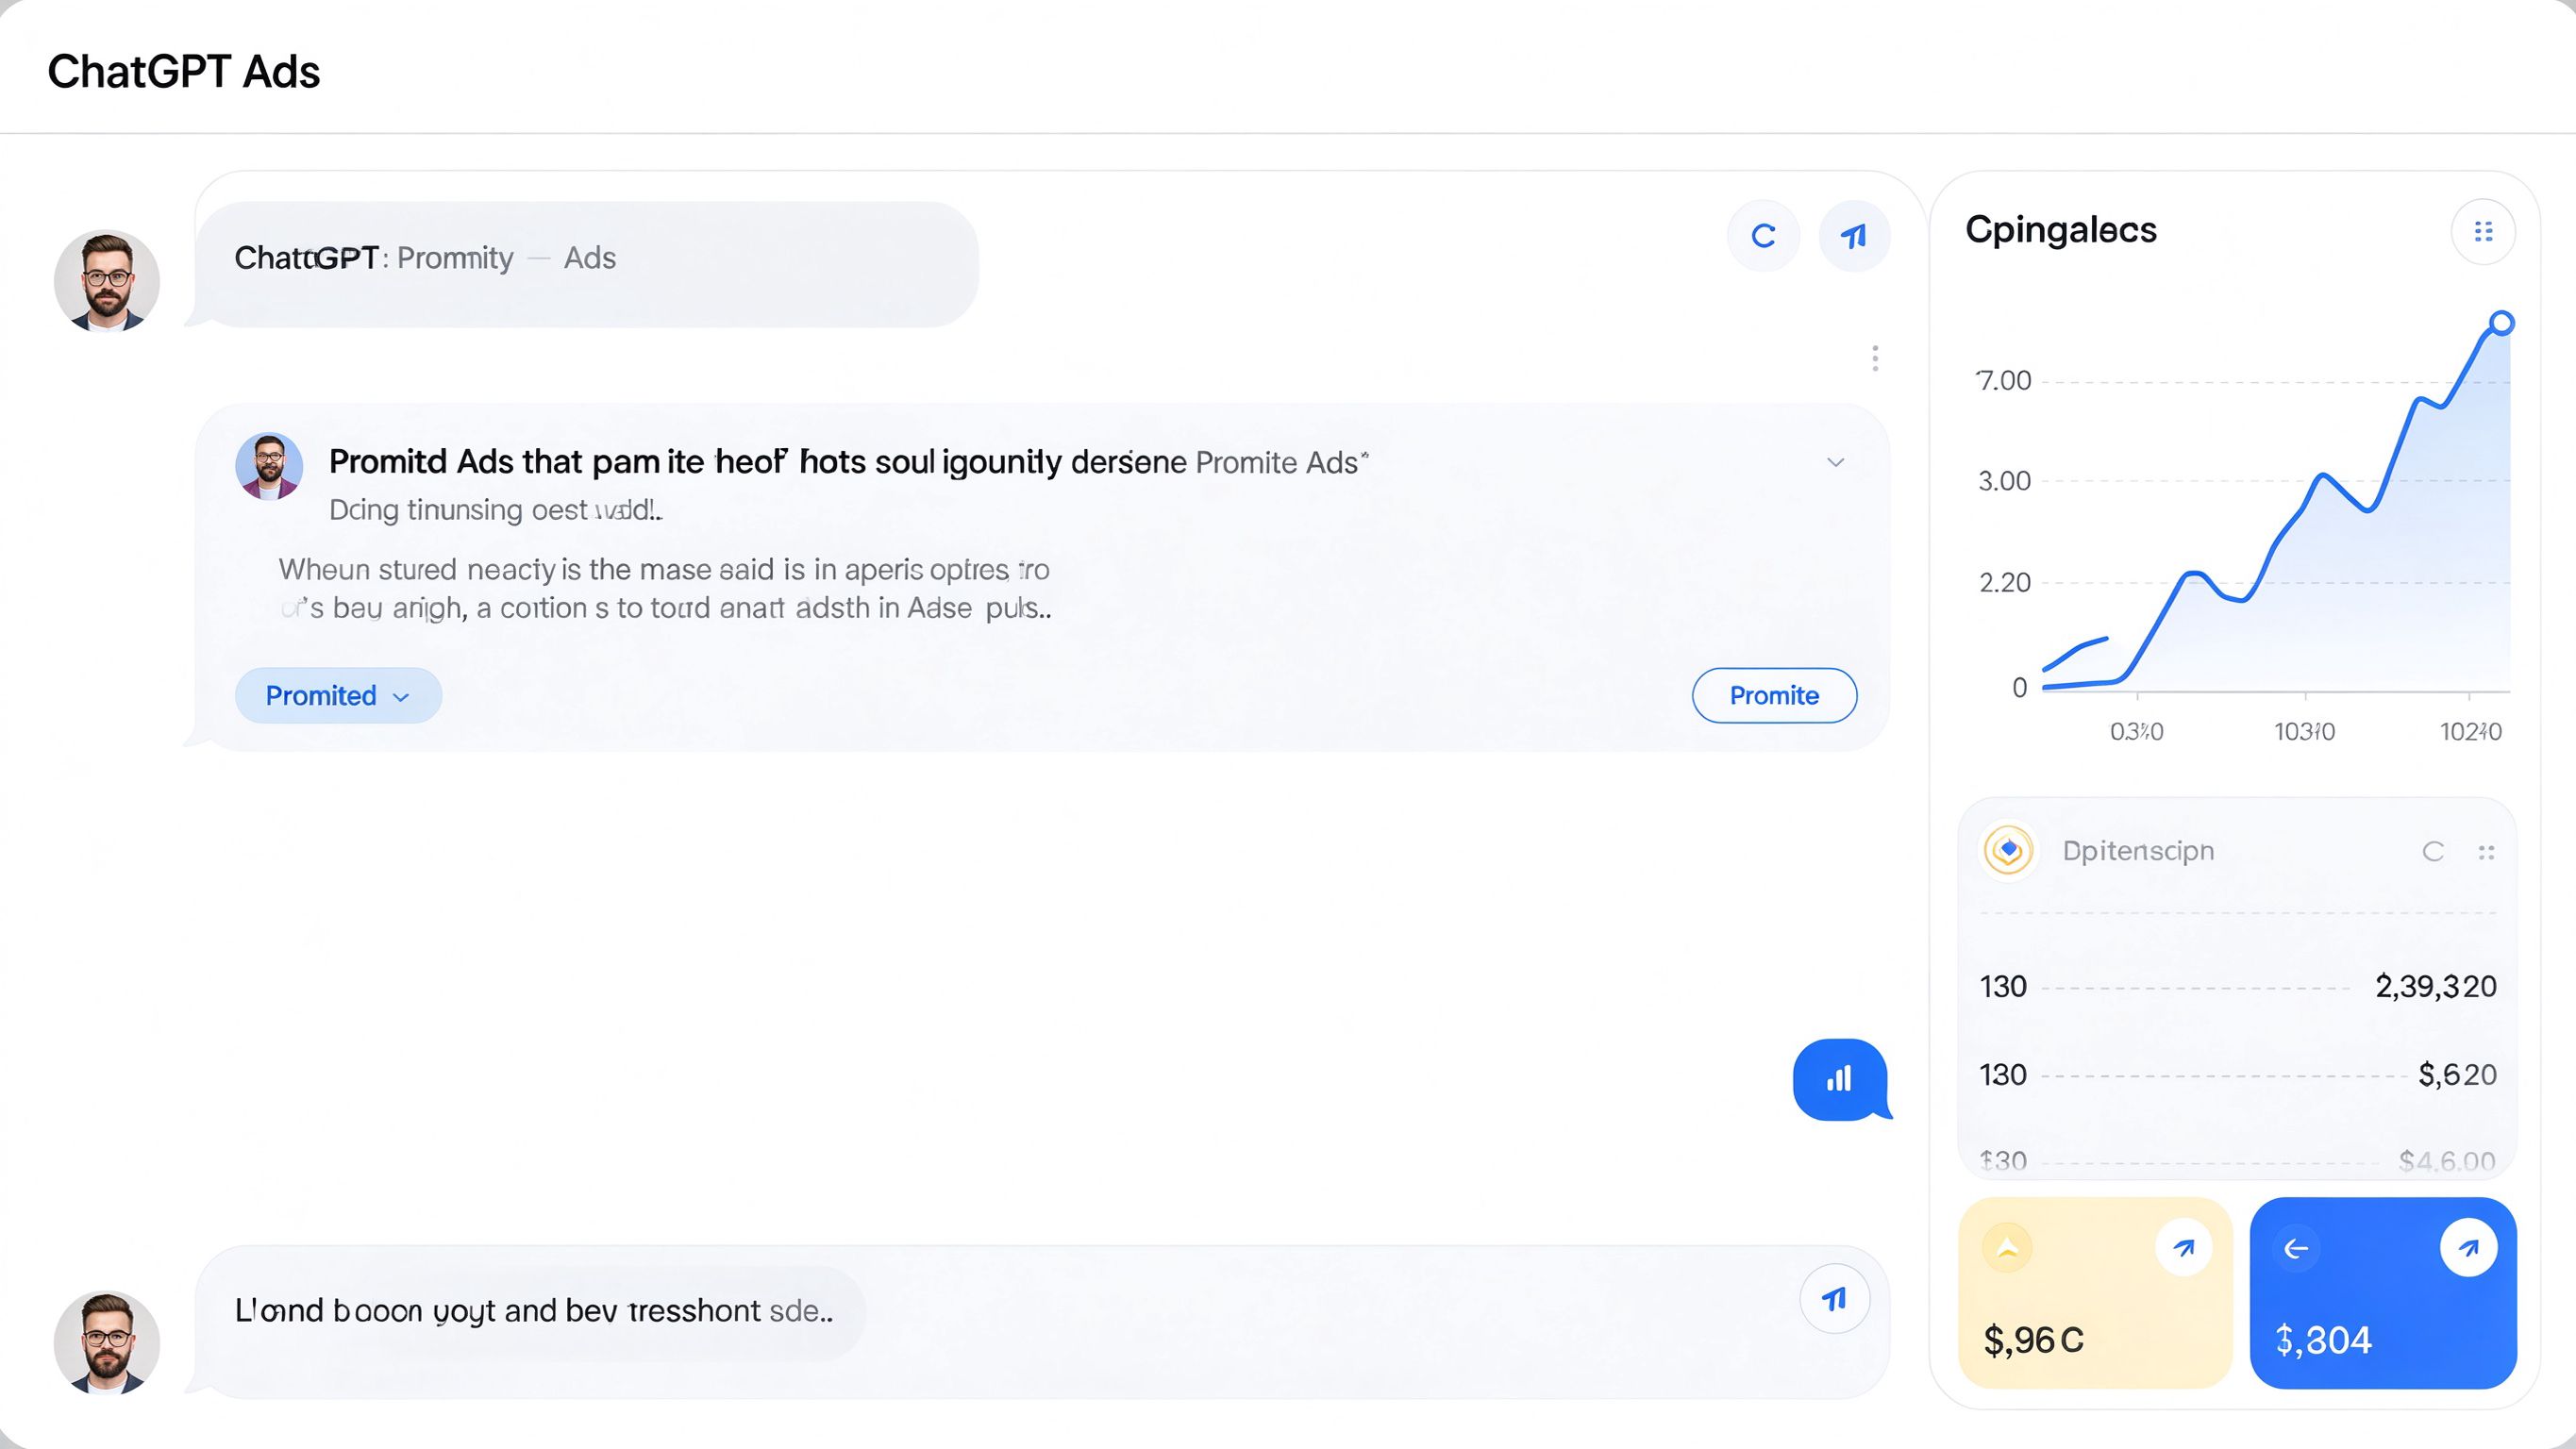Click the blue arrow icon in the chat header
This screenshot has height=1449, width=2576.
[x=1854, y=236]
